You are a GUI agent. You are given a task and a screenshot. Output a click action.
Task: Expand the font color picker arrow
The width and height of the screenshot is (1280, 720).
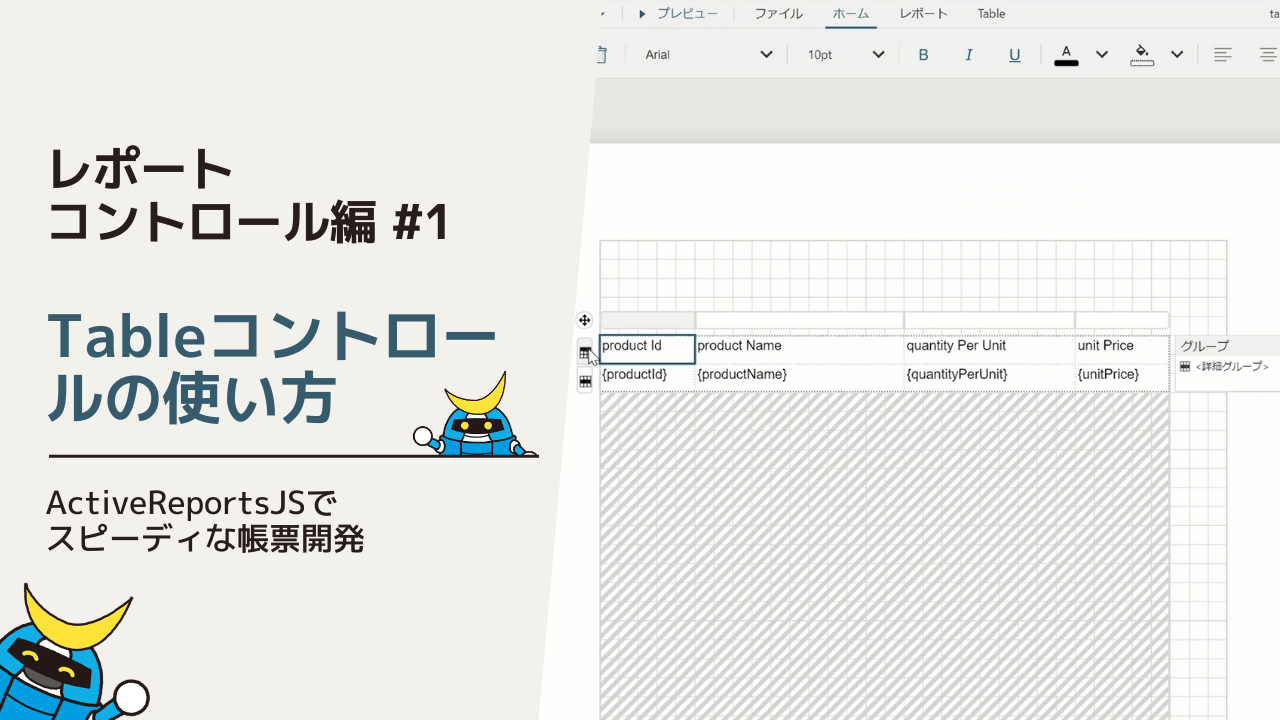tap(1101, 55)
